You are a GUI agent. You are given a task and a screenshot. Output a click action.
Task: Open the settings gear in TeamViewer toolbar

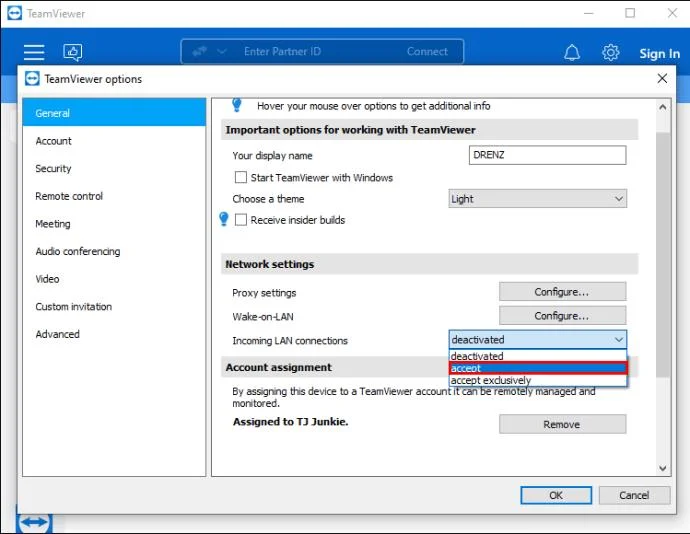click(x=610, y=53)
